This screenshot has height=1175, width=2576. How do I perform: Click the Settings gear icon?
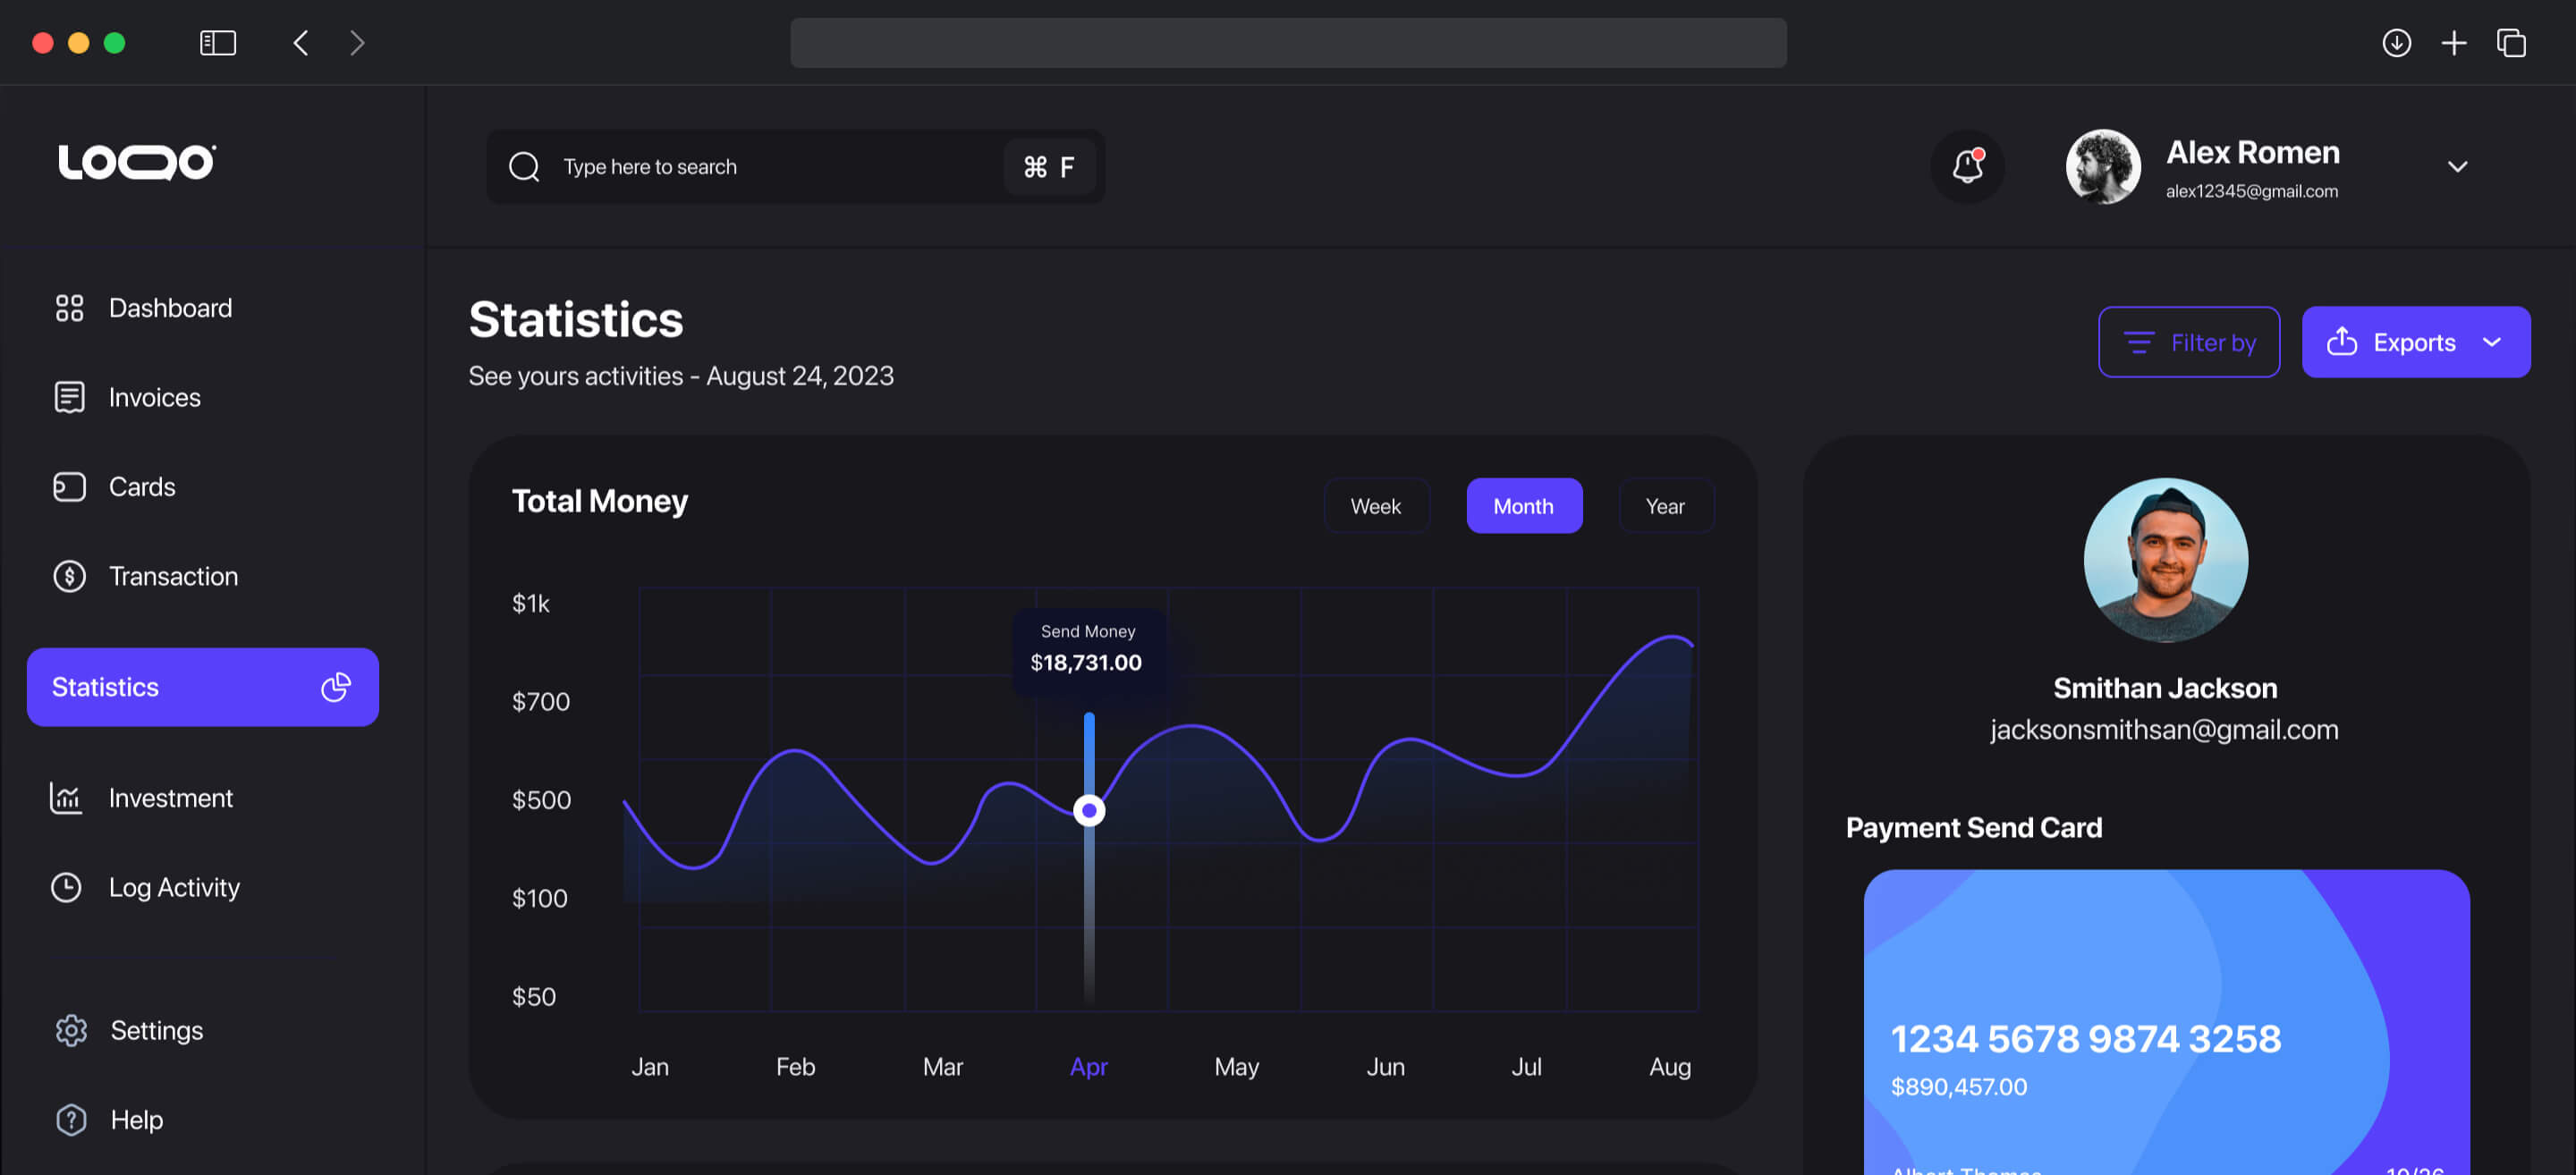point(71,1030)
